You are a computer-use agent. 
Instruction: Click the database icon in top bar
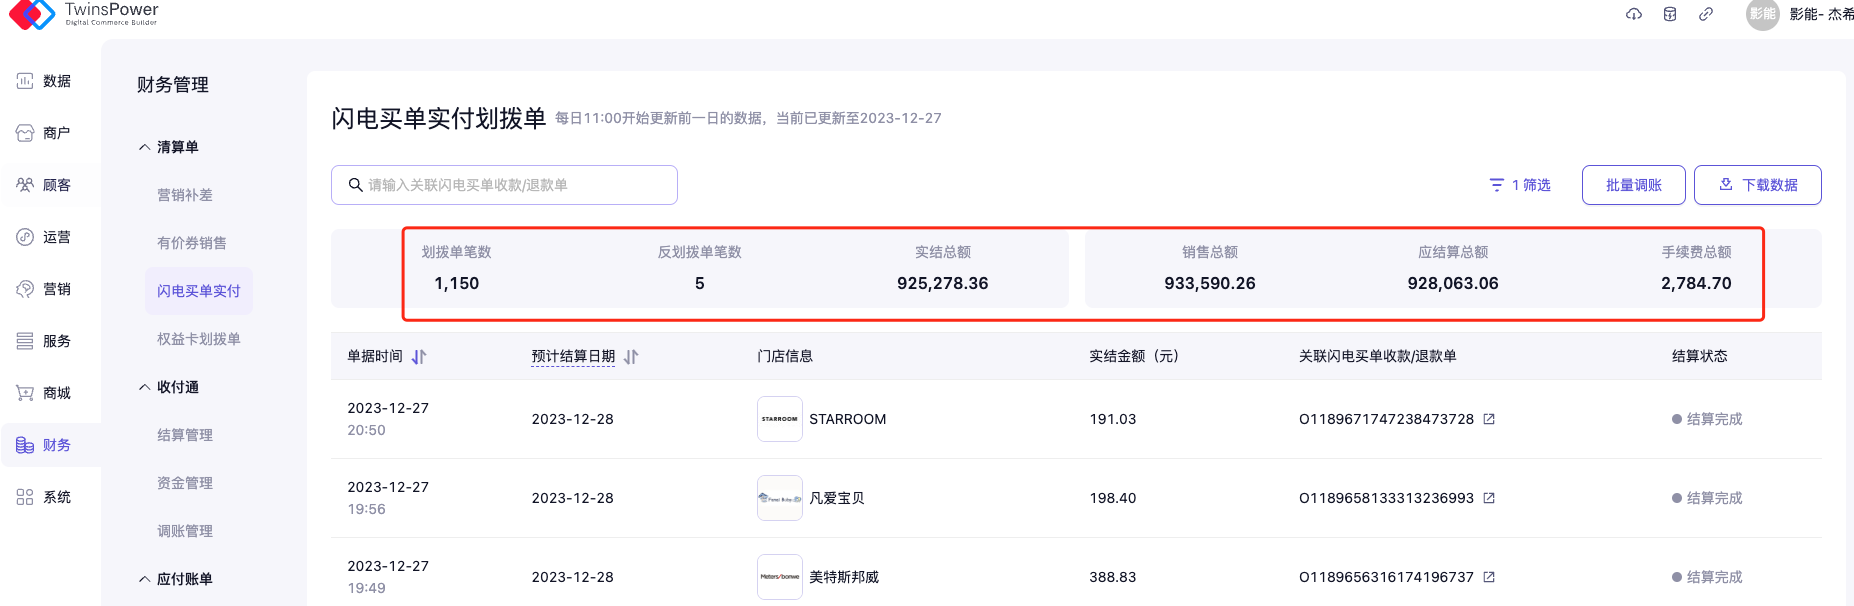tap(1670, 14)
